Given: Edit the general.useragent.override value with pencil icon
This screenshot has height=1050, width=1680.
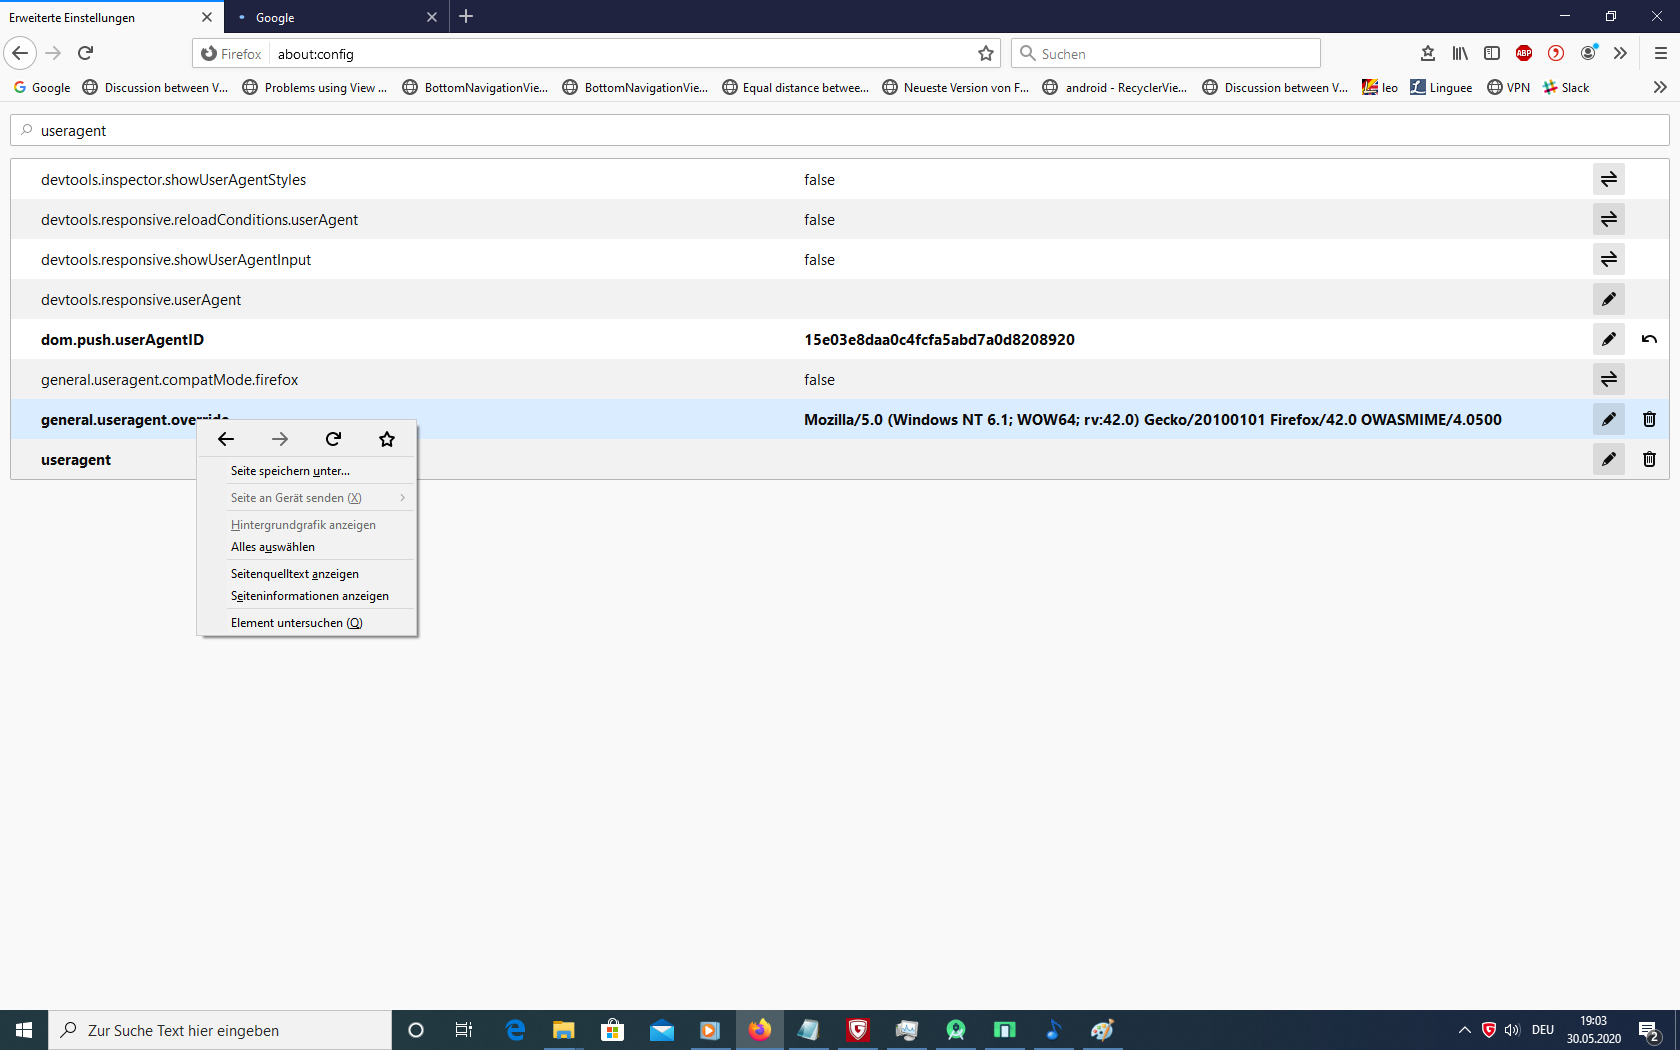Looking at the screenshot, I should (x=1608, y=419).
